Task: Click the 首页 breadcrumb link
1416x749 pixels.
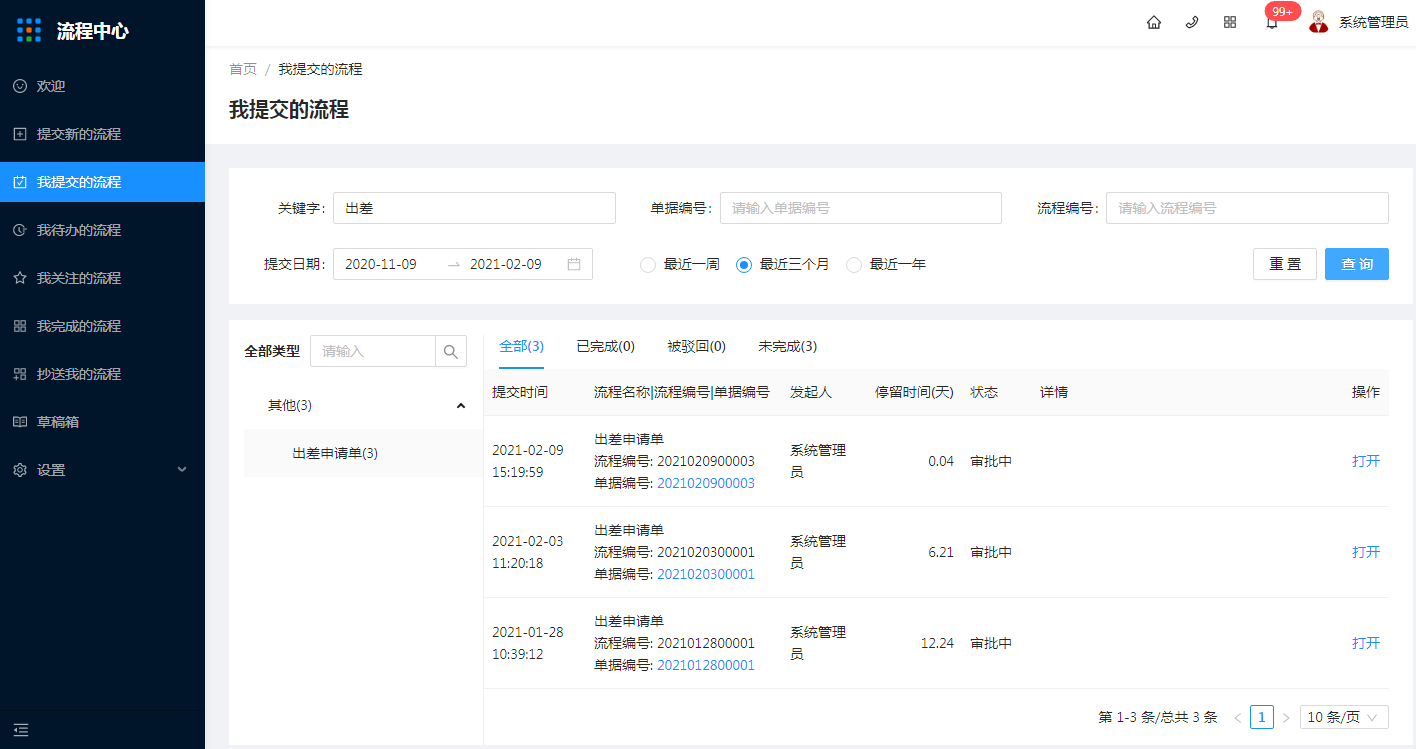Action: [243, 69]
